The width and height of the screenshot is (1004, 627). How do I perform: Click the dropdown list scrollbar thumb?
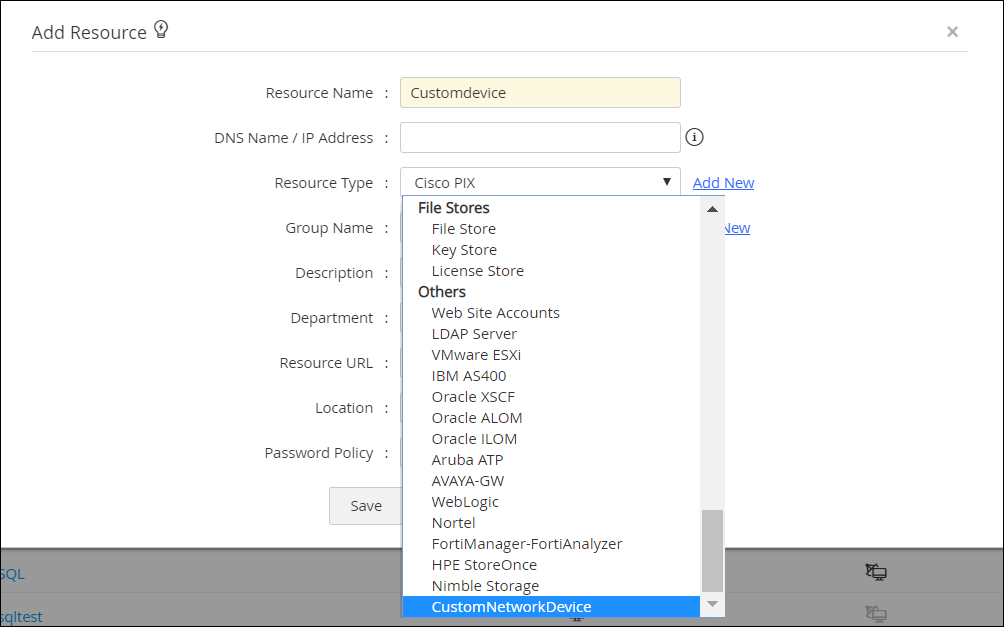pyautogui.click(x=712, y=550)
